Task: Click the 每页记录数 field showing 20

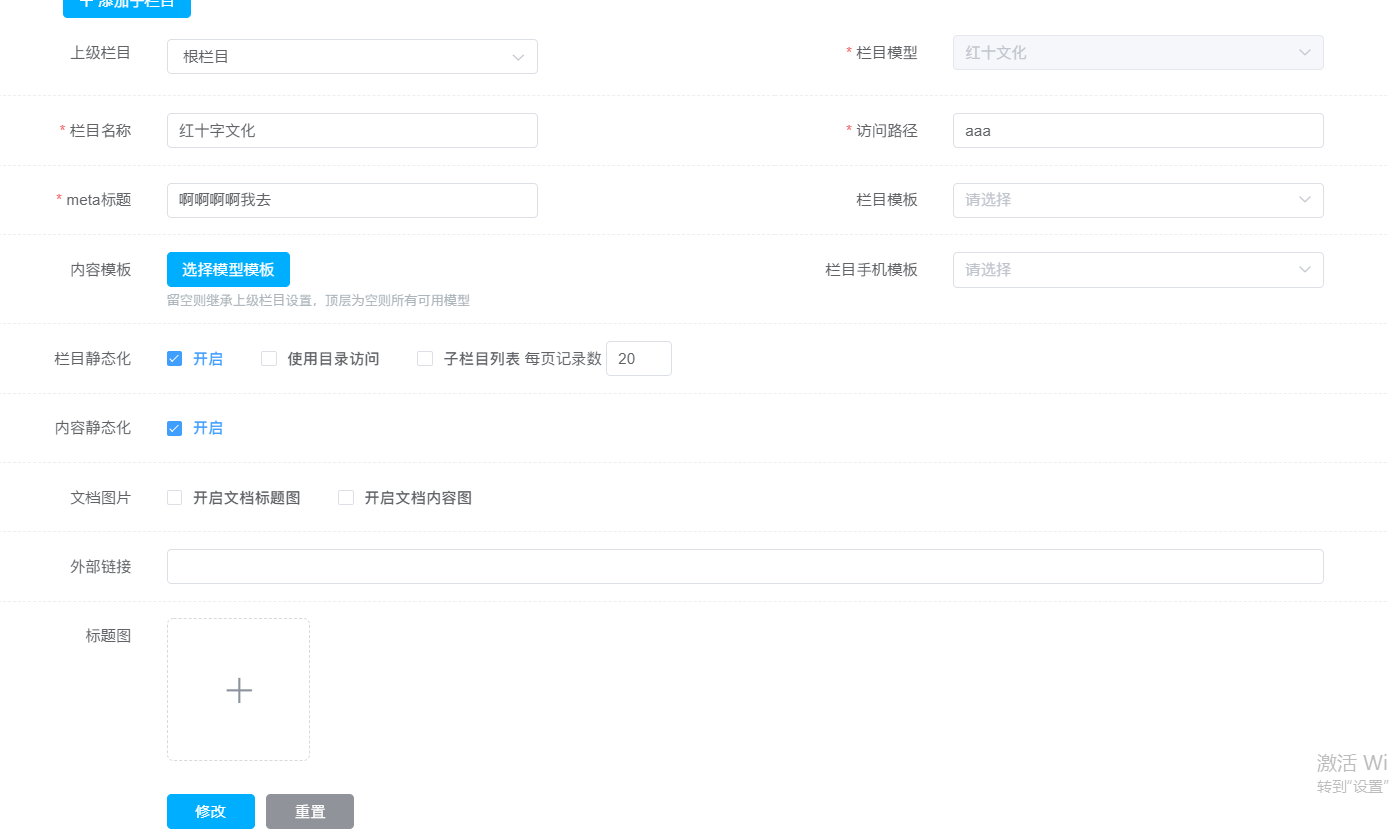Action: click(x=639, y=359)
